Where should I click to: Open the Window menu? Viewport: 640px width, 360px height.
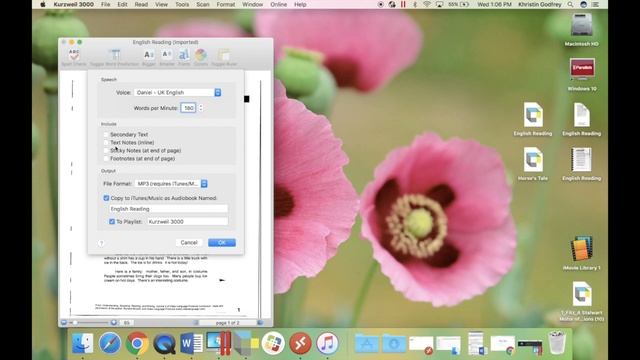click(x=253, y=4)
